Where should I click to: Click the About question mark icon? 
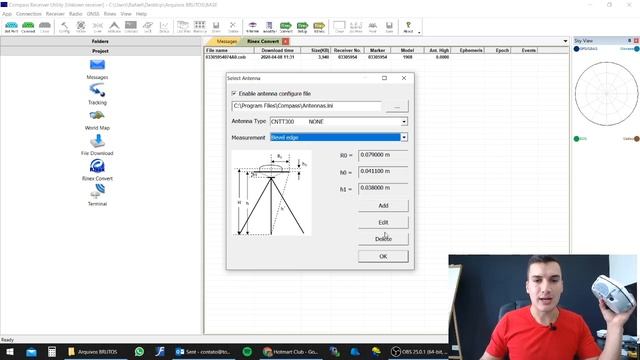point(408,27)
